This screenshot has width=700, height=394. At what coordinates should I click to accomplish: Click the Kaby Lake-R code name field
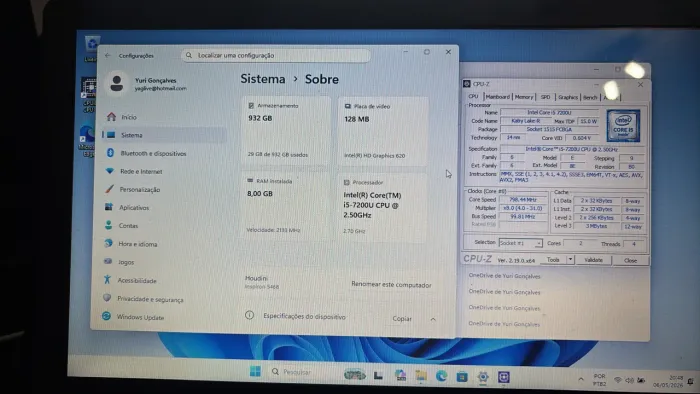pyautogui.click(x=525, y=121)
